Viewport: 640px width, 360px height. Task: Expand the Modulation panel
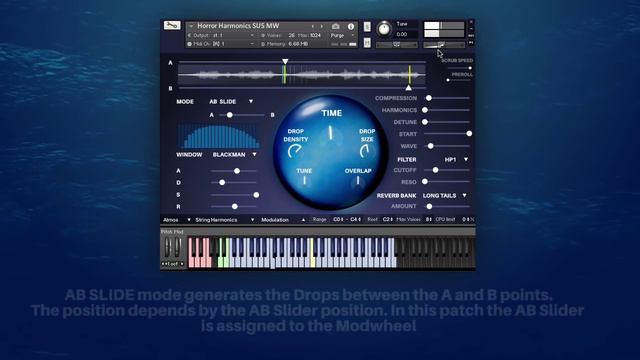283,220
